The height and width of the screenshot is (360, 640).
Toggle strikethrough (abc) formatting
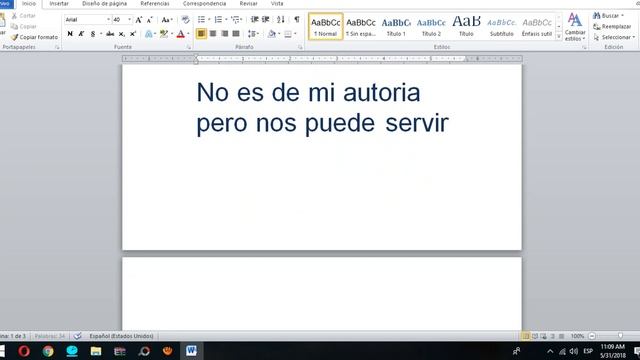tap(110, 34)
